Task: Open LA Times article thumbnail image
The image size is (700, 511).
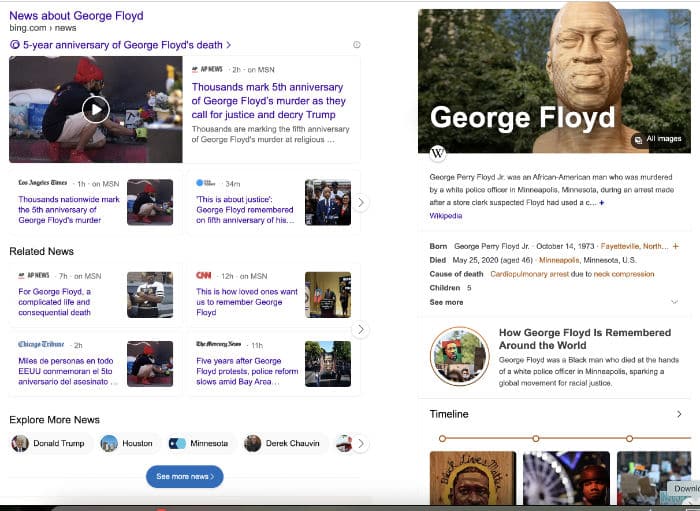Action: [x=150, y=202]
